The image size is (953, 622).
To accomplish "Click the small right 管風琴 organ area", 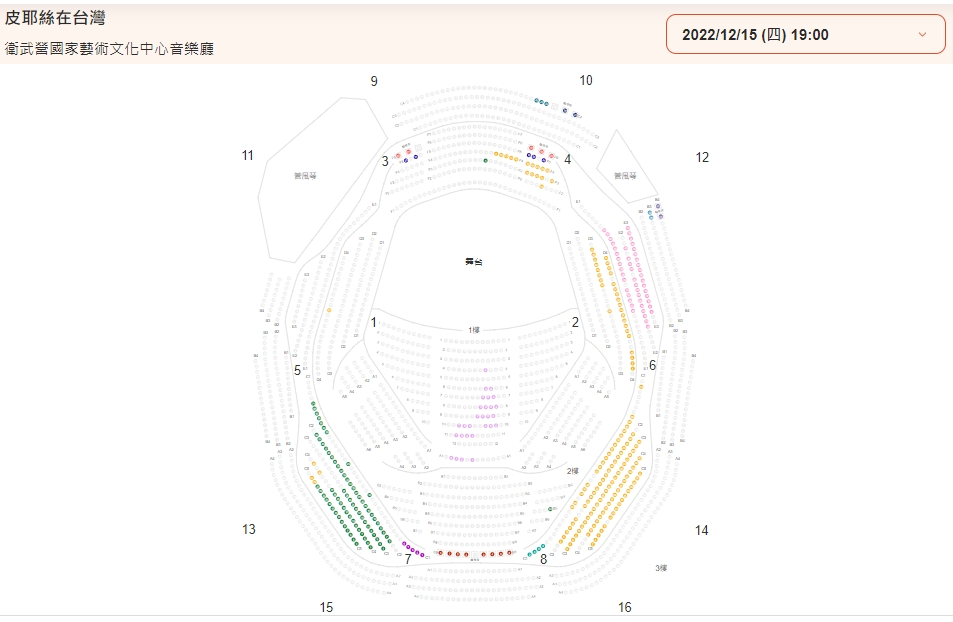I will [x=626, y=167].
